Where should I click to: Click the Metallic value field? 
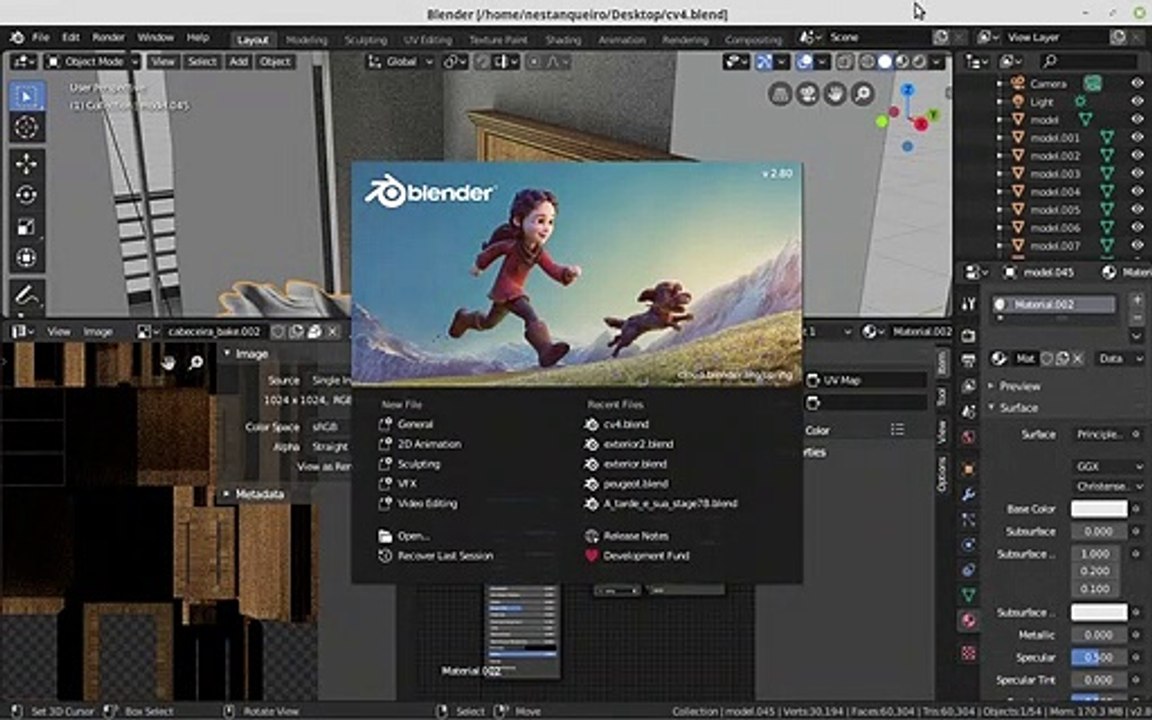coord(1098,635)
